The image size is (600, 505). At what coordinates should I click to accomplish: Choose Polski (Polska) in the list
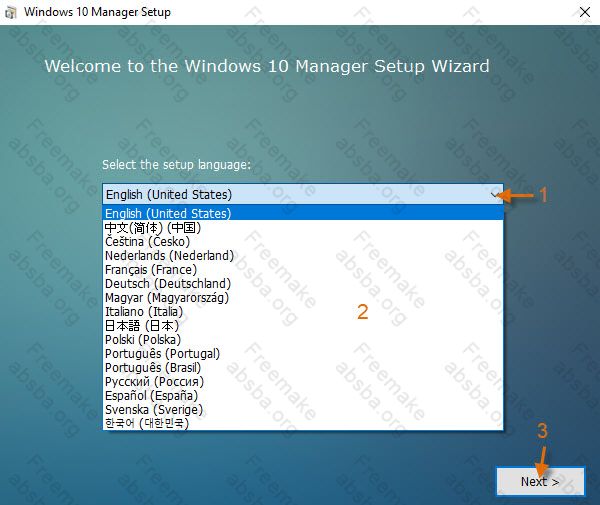(x=303, y=340)
